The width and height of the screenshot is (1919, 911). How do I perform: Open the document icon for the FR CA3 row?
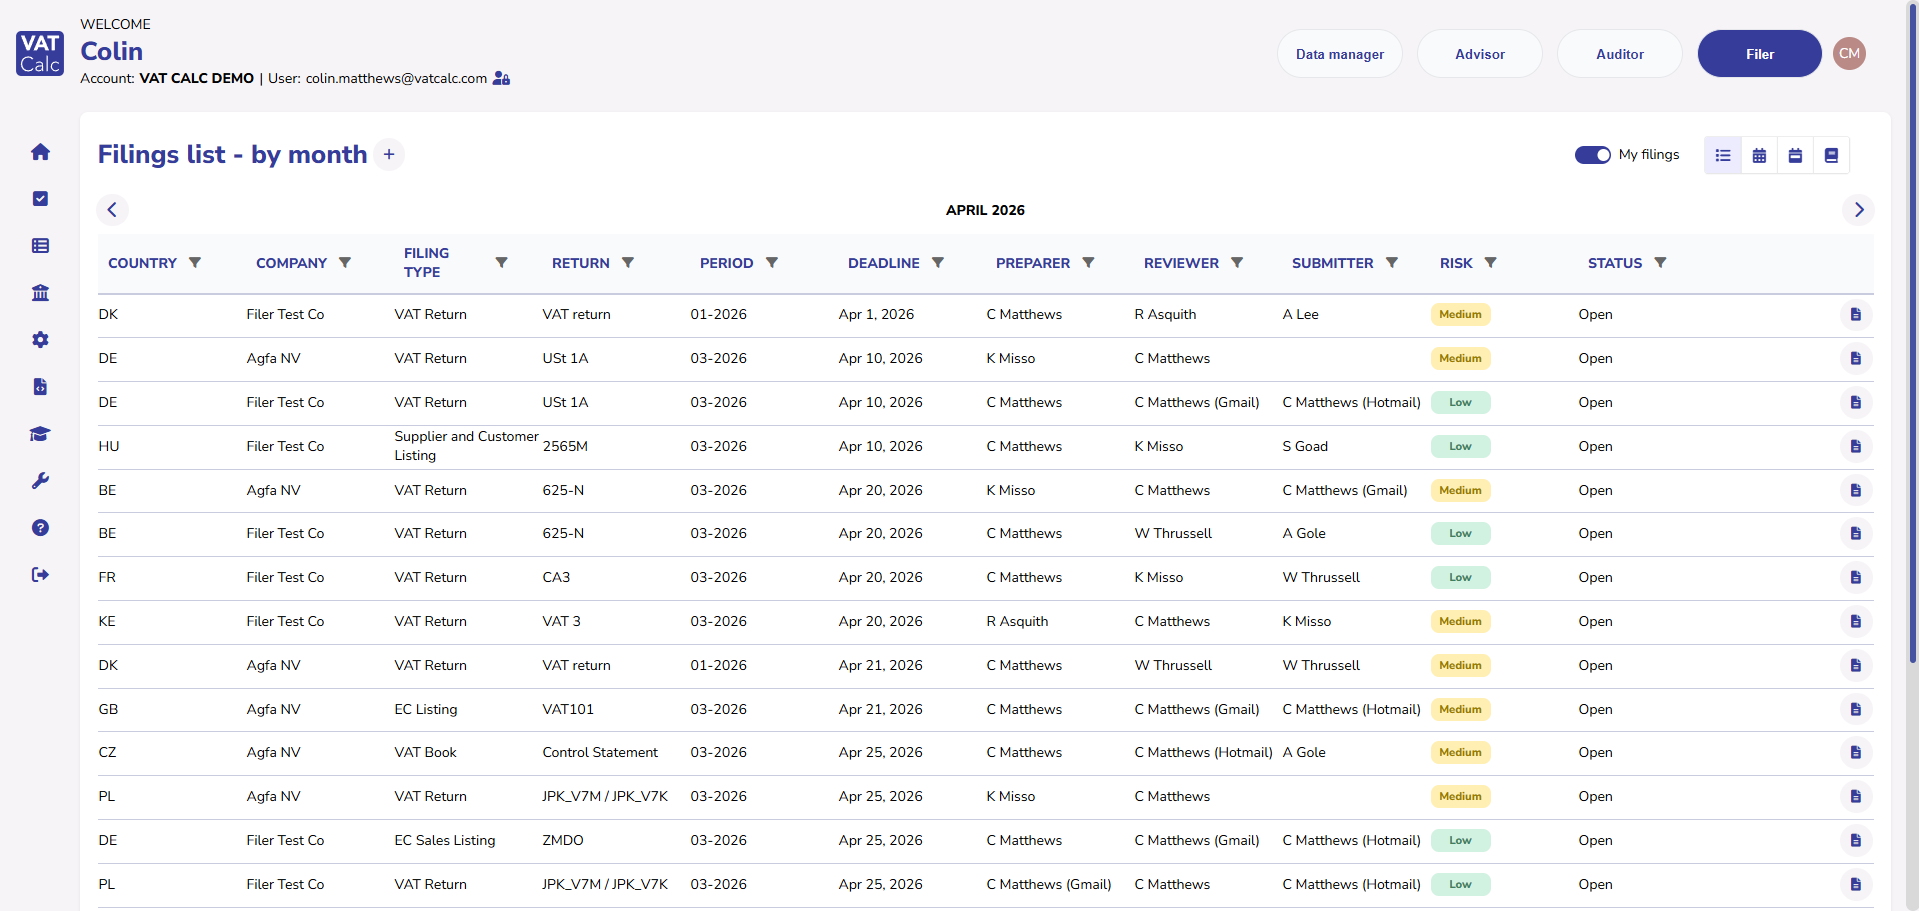click(x=1856, y=578)
